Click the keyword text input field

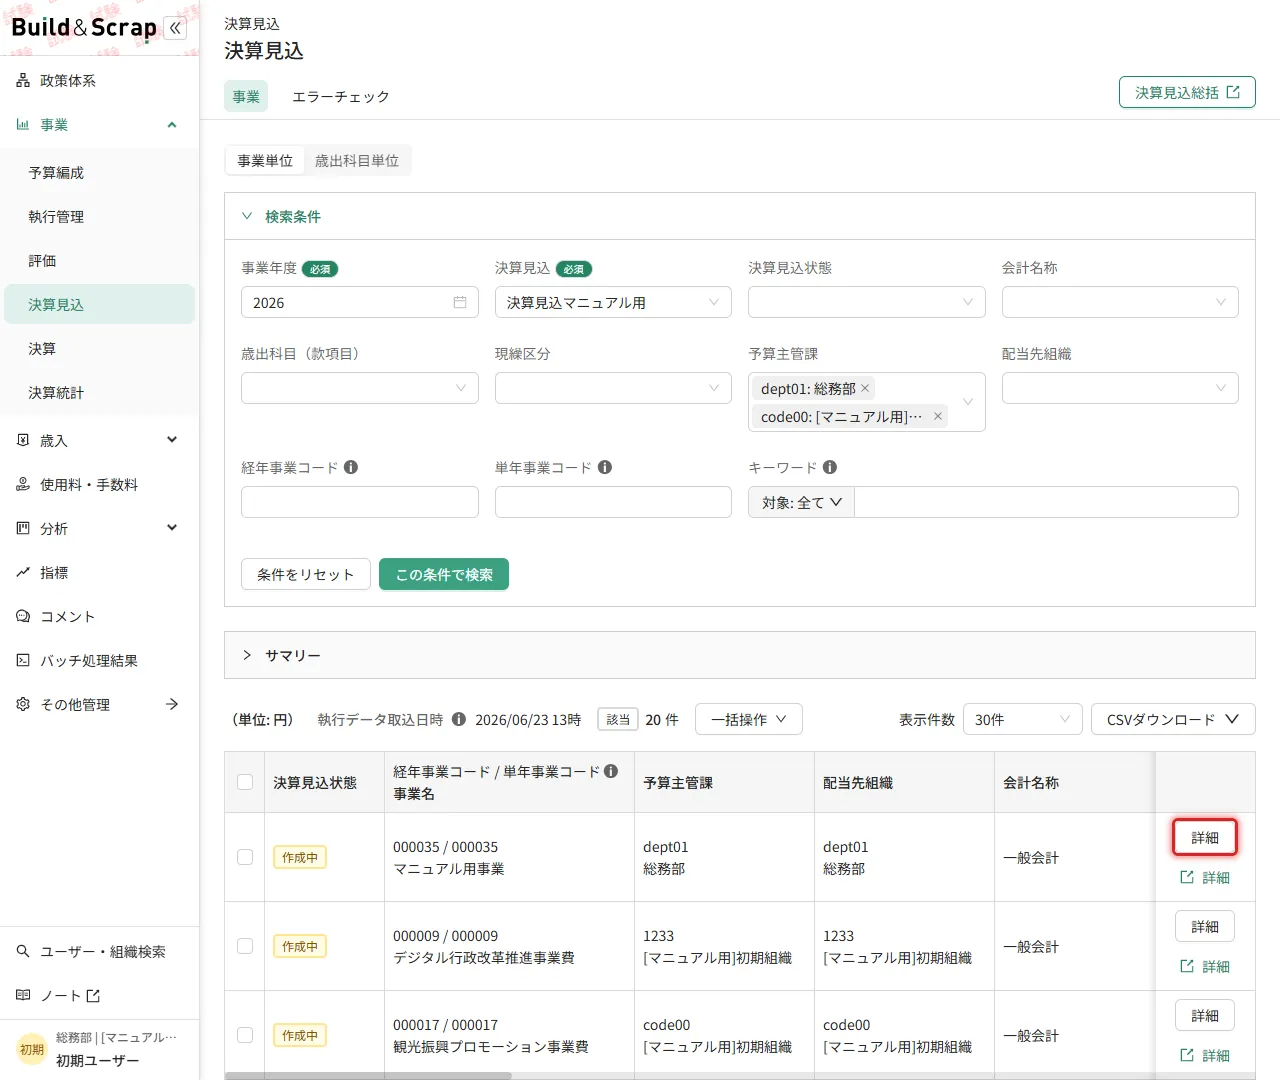(x=1046, y=502)
